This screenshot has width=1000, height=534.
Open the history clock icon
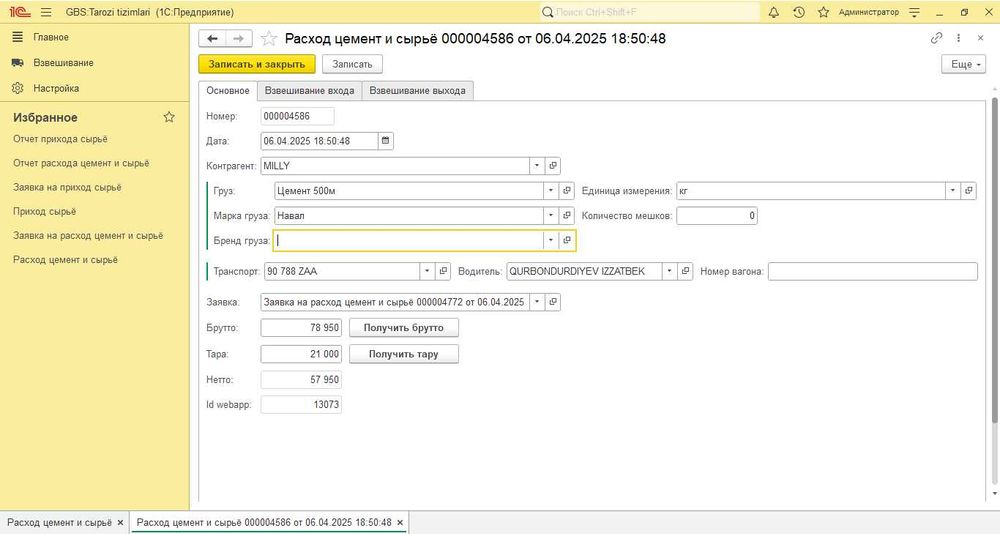[x=798, y=12]
